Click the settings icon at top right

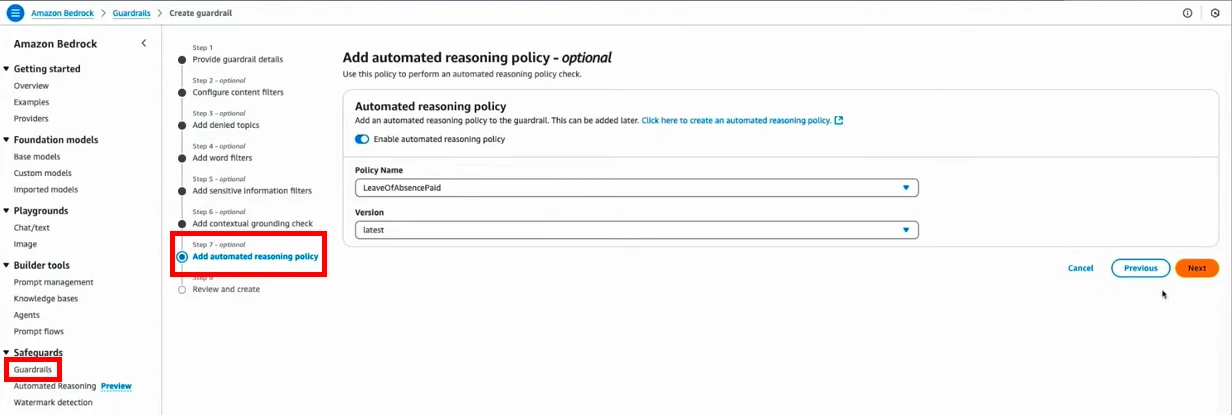(x=1215, y=13)
